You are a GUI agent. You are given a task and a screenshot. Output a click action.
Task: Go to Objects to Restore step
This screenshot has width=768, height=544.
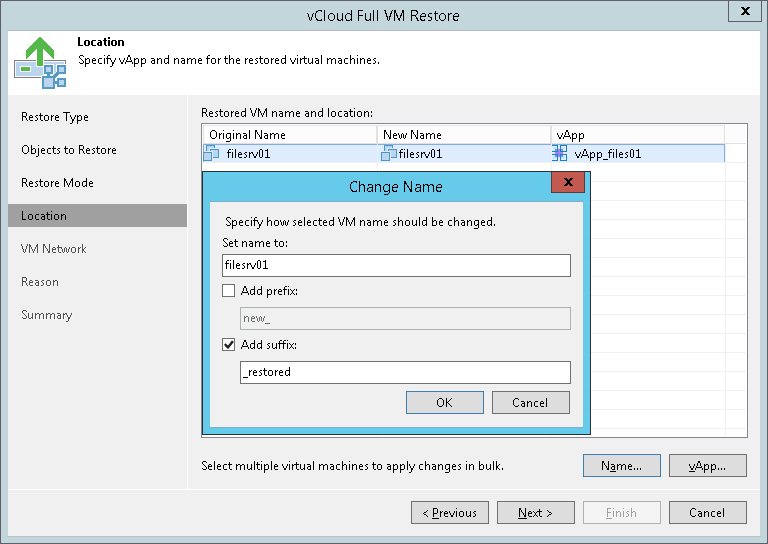(69, 150)
